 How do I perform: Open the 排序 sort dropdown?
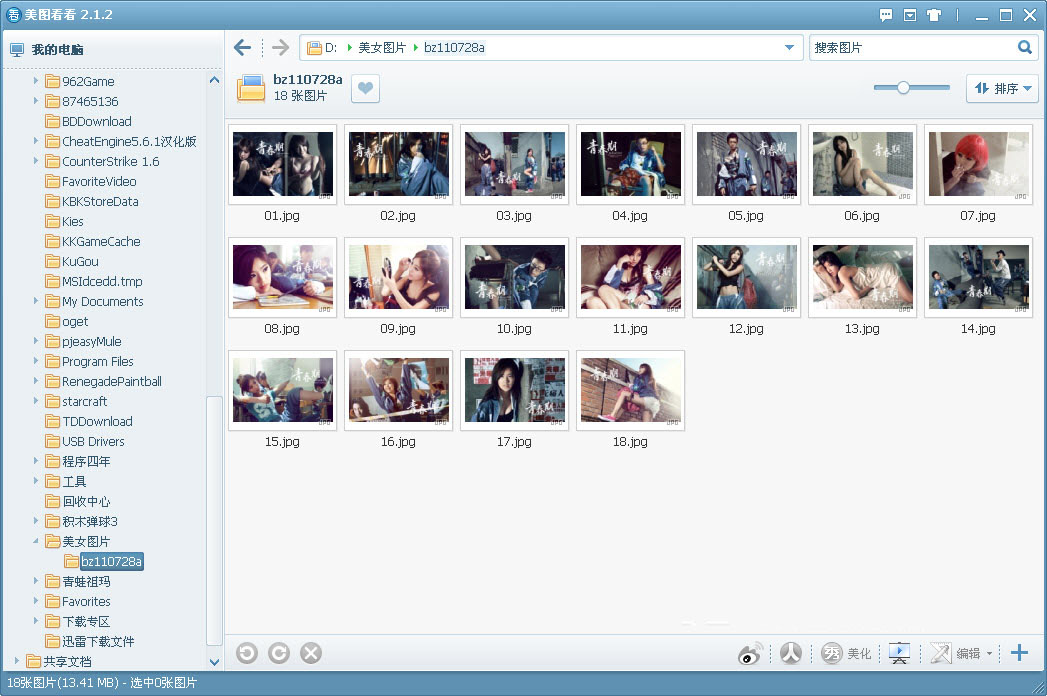[x=1002, y=89]
